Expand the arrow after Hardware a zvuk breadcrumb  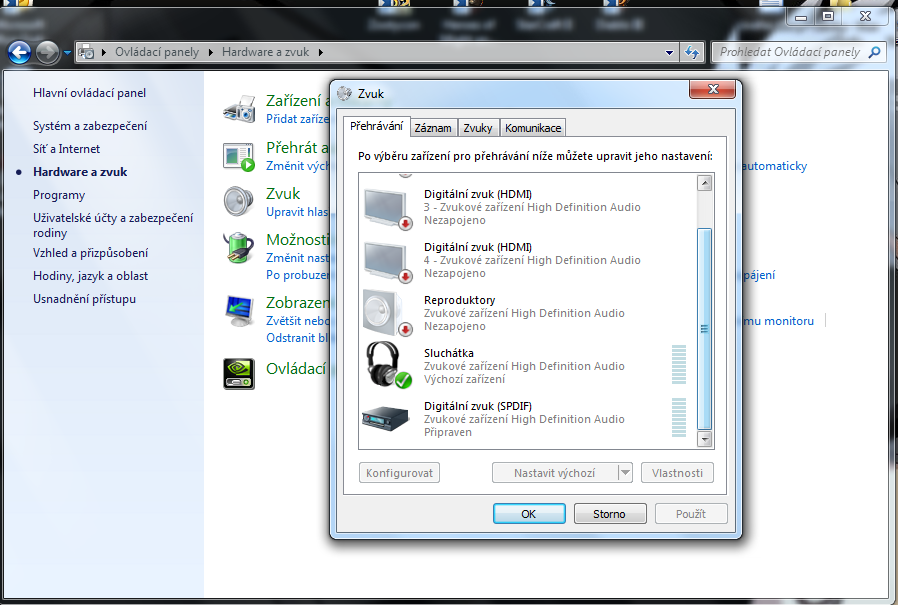320,52
